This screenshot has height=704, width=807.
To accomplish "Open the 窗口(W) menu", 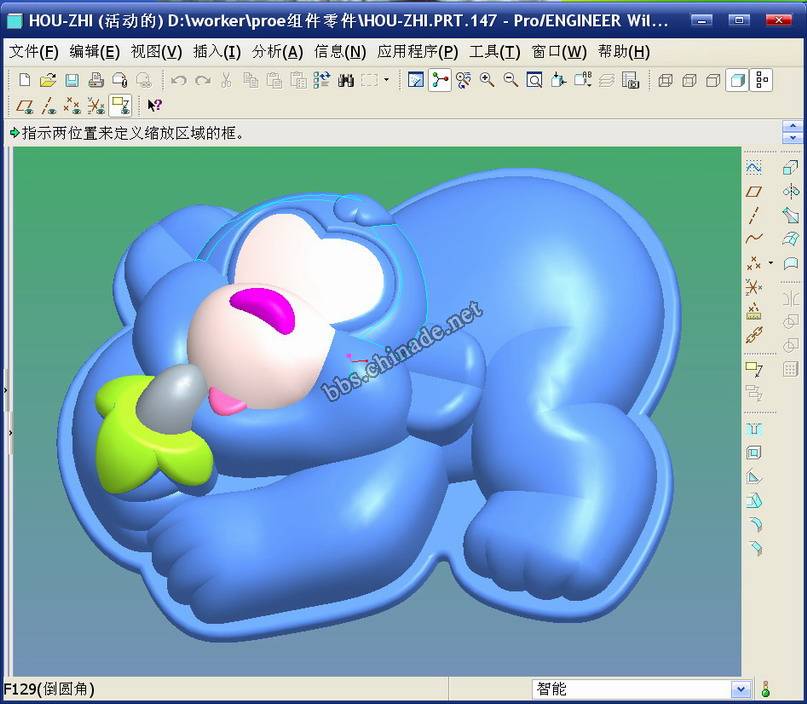I will 559,51.
